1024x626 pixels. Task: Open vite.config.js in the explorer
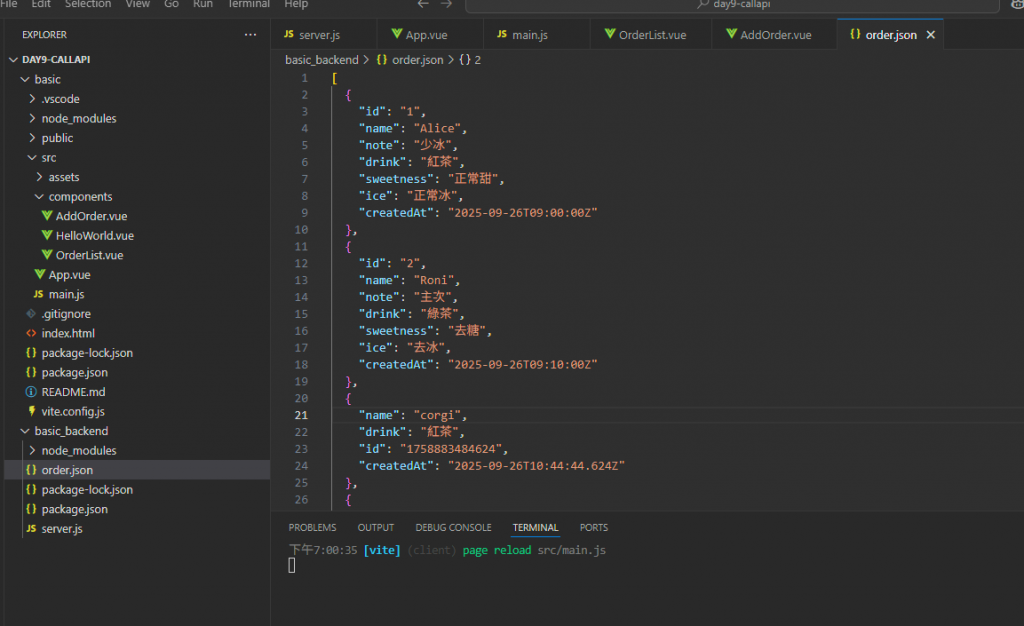coord(72,412)
